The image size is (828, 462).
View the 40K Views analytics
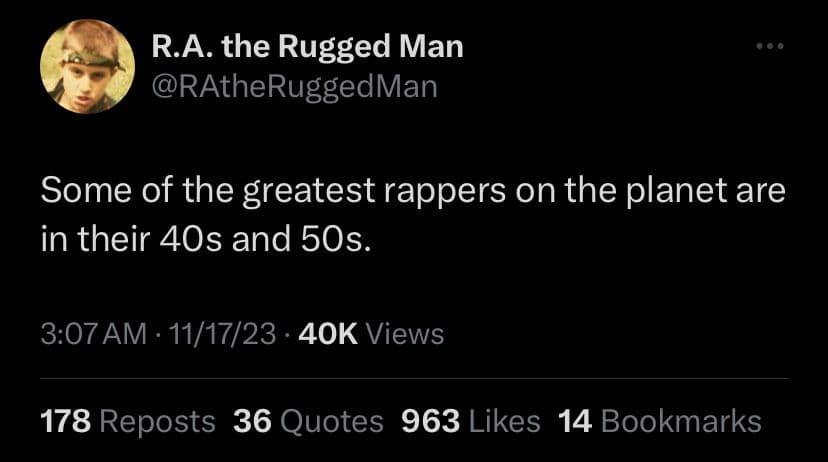click(372, 333)
